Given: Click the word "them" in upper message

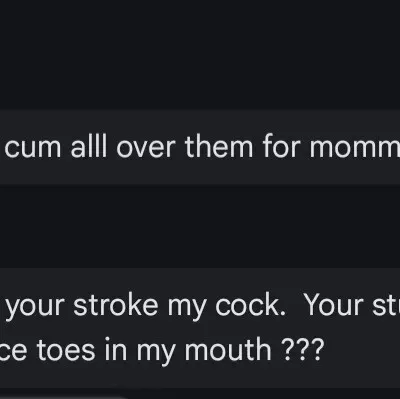Looking at the screenshot, I should coord(219,147).
